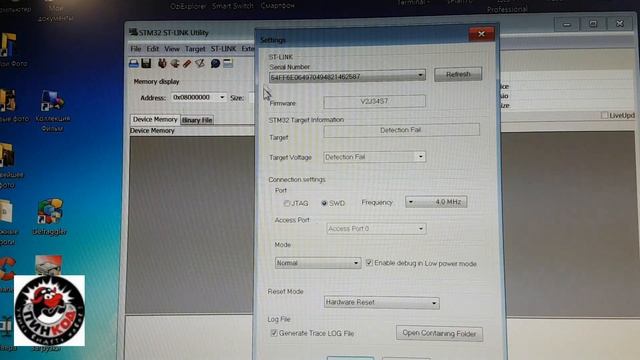Toggle Enable debug in Low power mode

tap(369, 263)
